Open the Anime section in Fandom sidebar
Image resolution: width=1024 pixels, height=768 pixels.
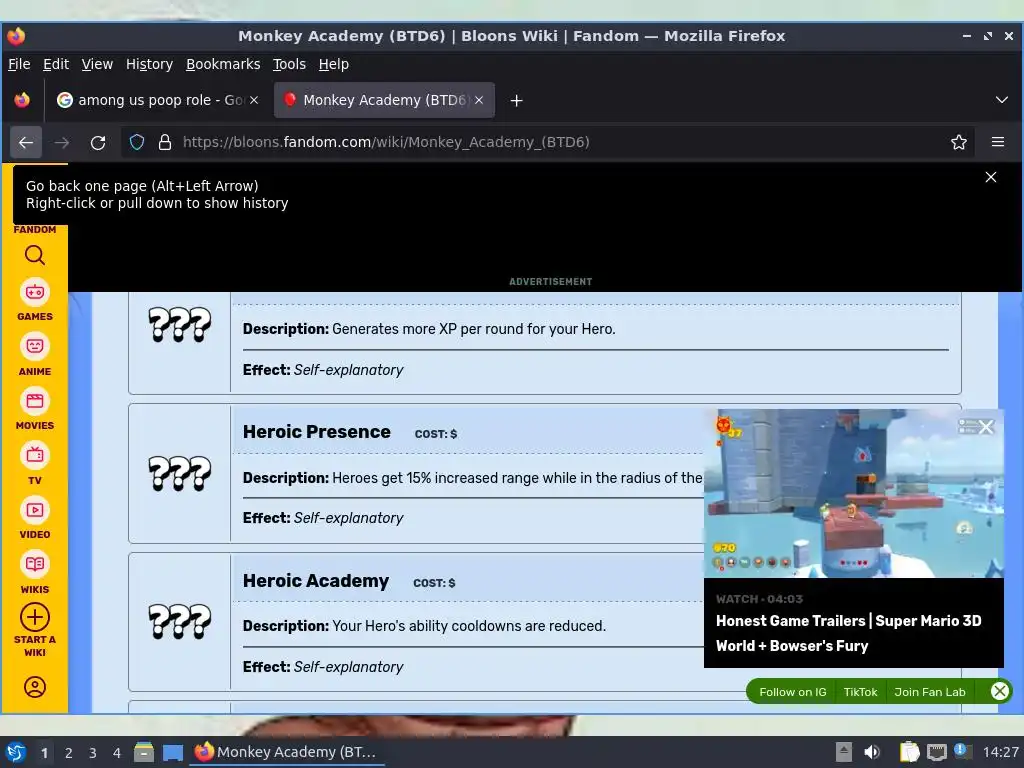(35, 355)
